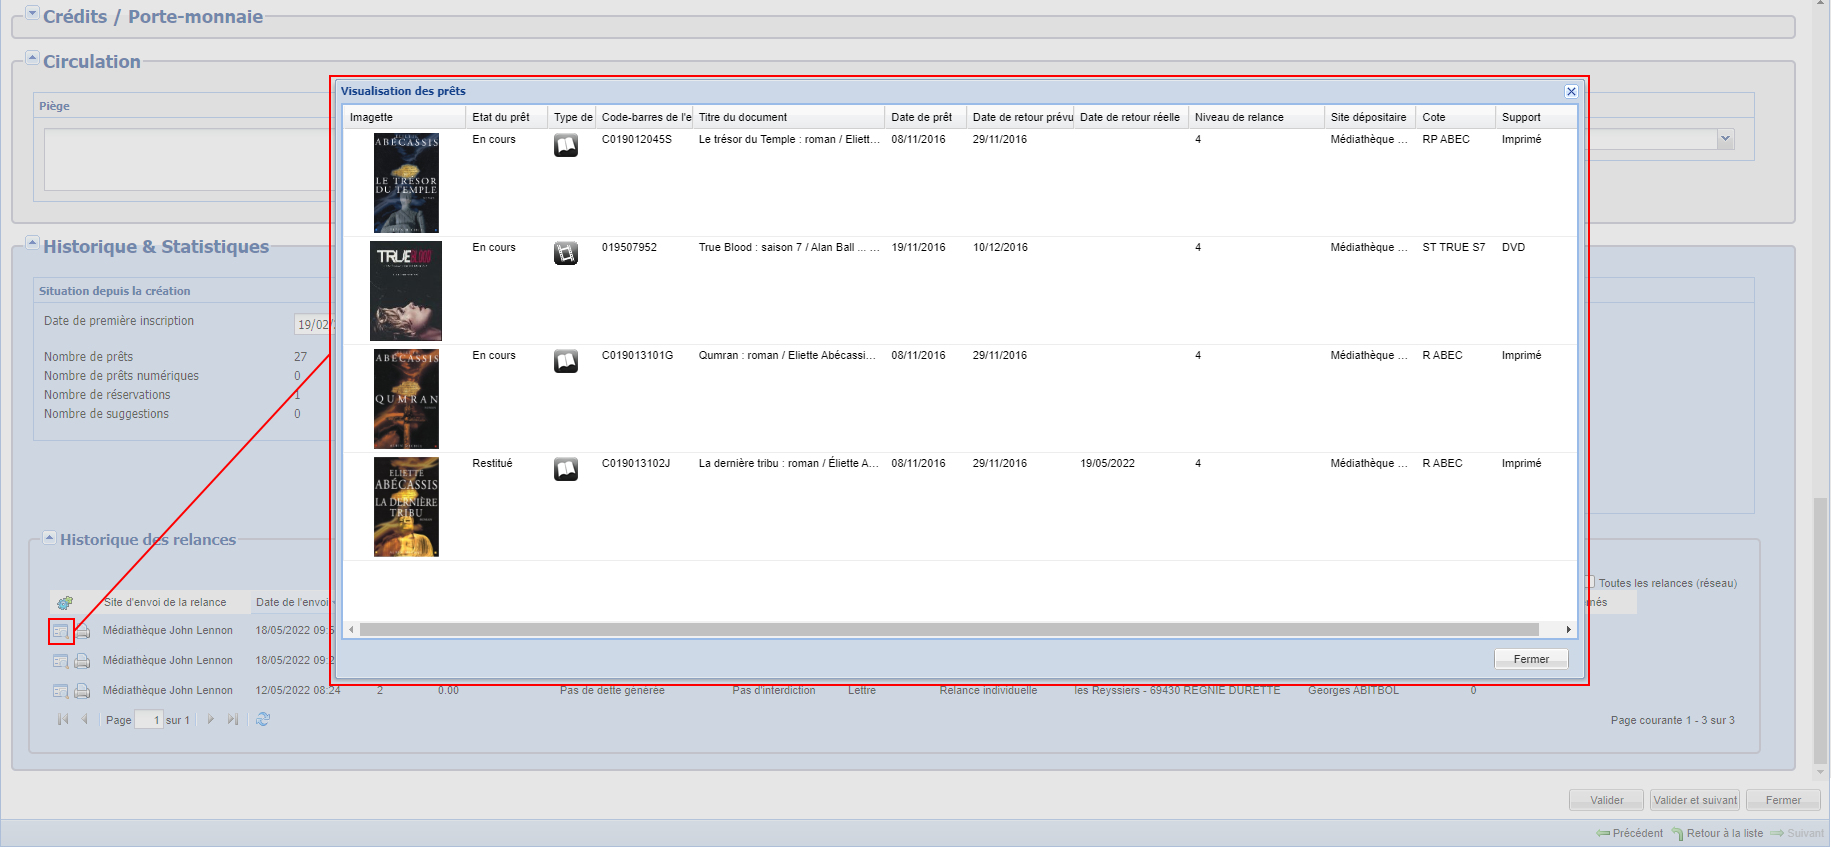Image resolution: width=1831 pixels, height=847 pixels.
Task: Go to last page of reminders
Action: (x=233, y=720)
